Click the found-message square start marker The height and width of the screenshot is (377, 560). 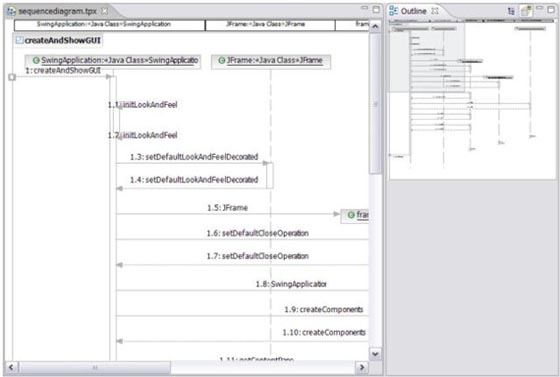(x=12, y=77)
